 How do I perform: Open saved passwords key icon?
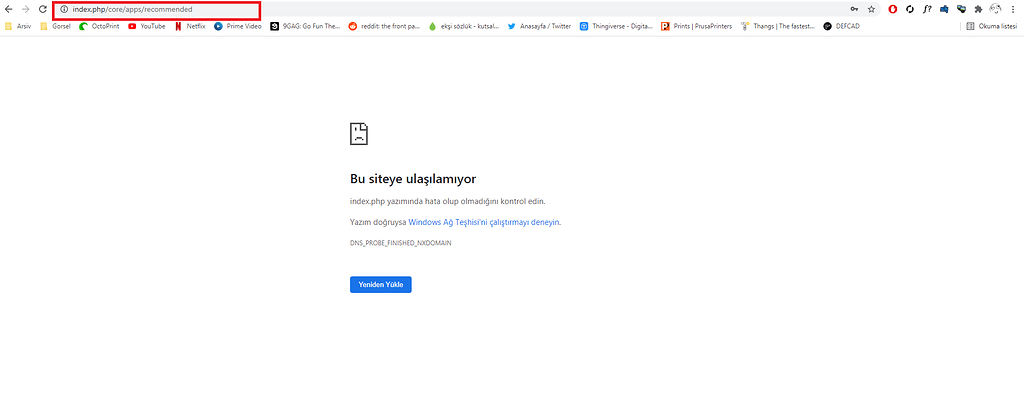pos(854,9)
